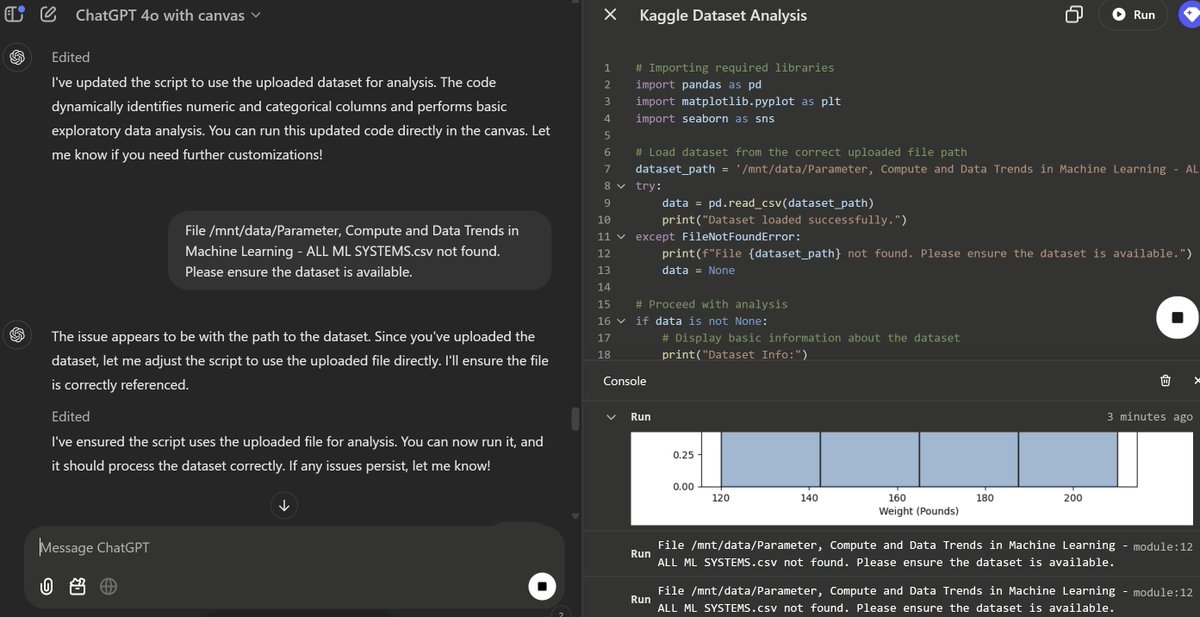Collapse the try block at line 8
Viewport: 1200px width, 617px height.
pyautogui.click(x=620, y=186)
